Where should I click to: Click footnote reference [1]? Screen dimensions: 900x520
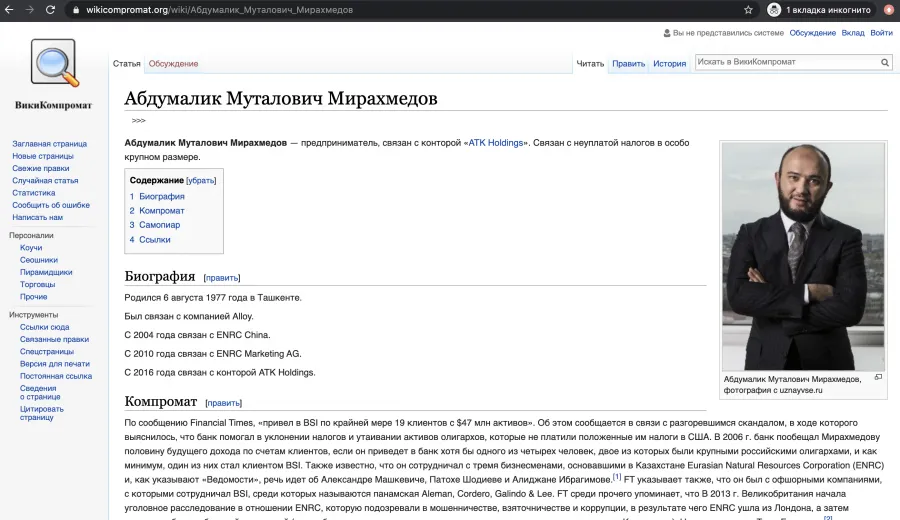point(617,477)
